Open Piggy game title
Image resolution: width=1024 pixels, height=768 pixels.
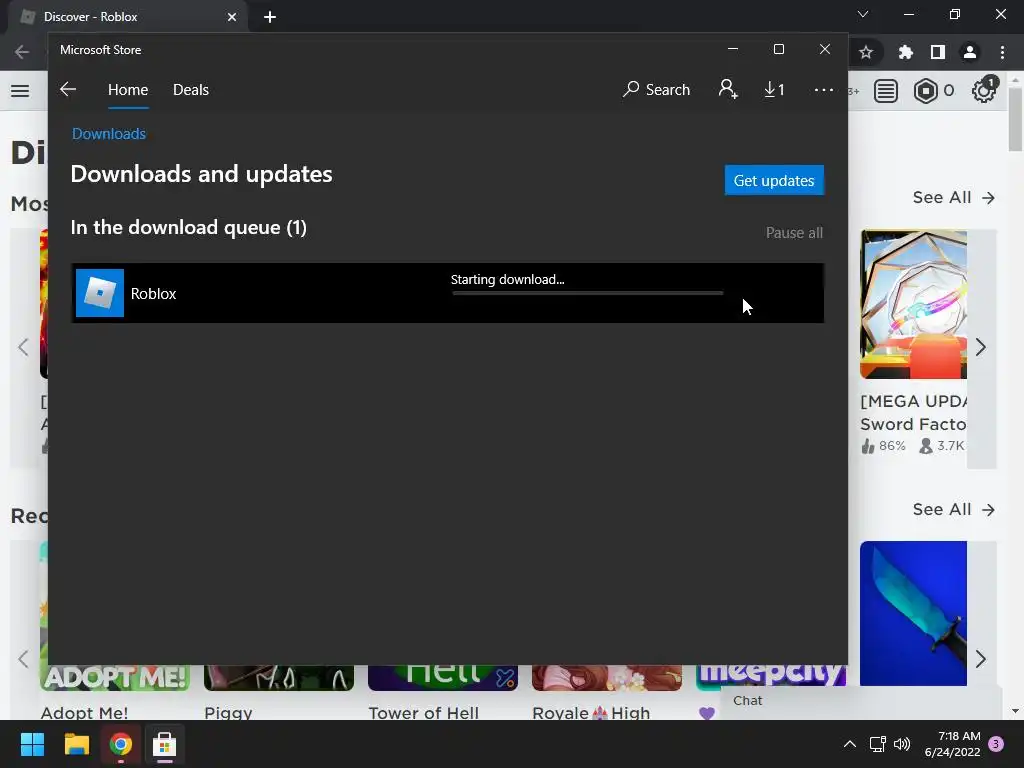tap(228, 712)
